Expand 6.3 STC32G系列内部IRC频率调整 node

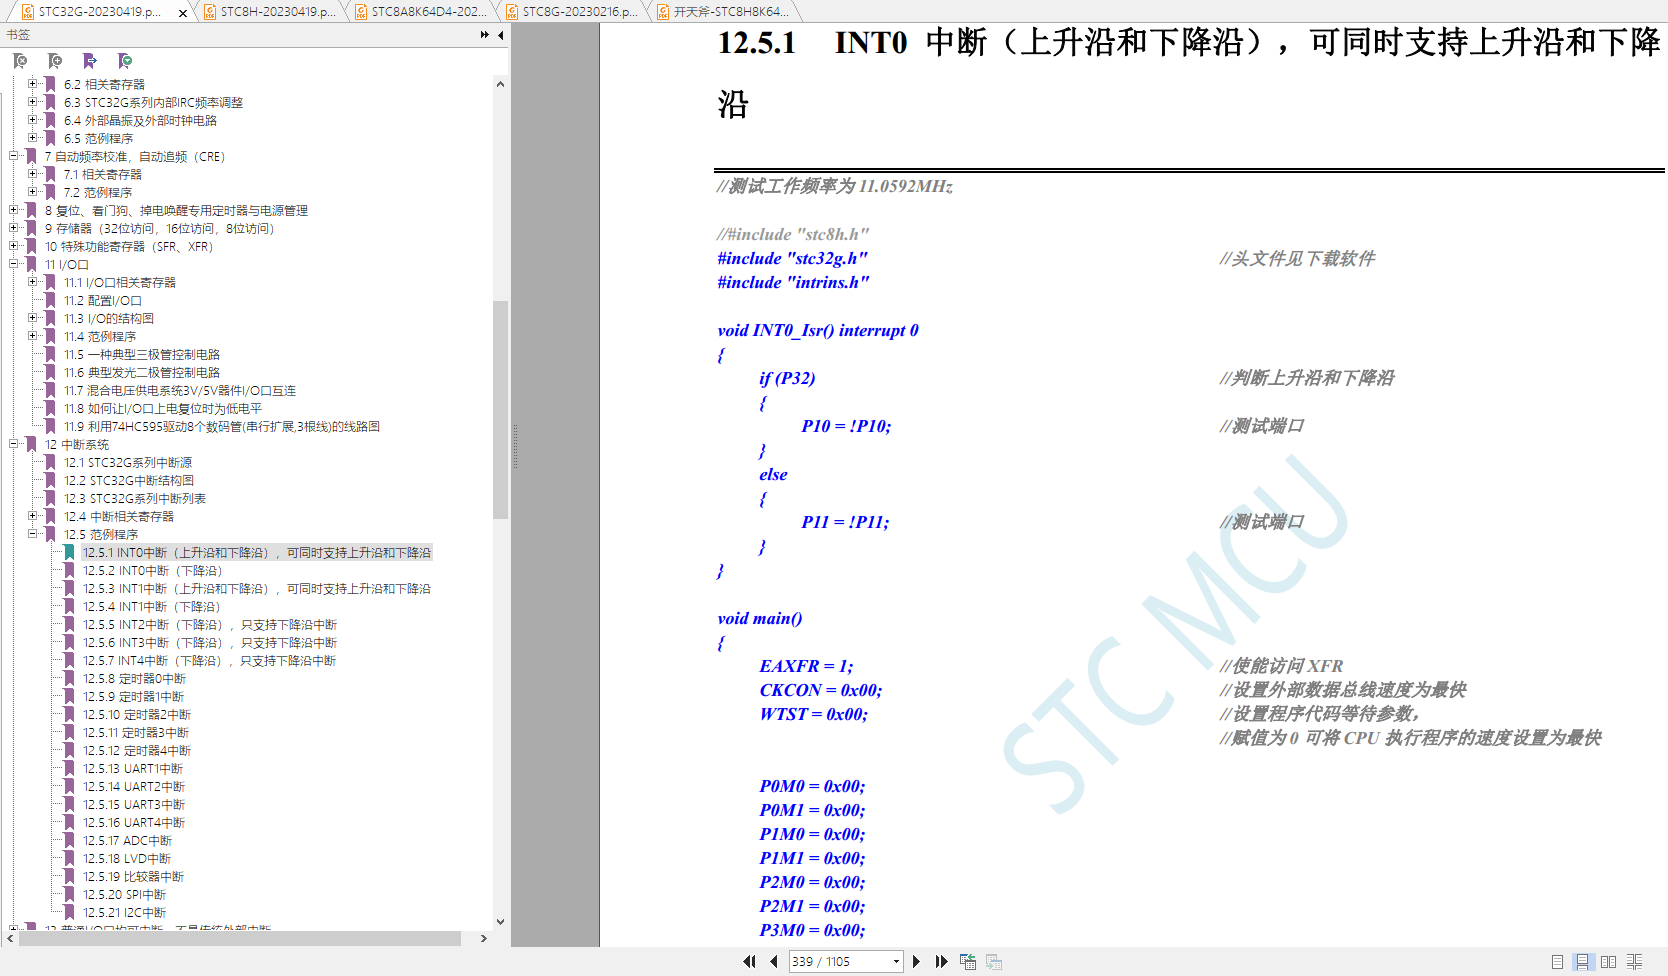click(x=32, y=102)
